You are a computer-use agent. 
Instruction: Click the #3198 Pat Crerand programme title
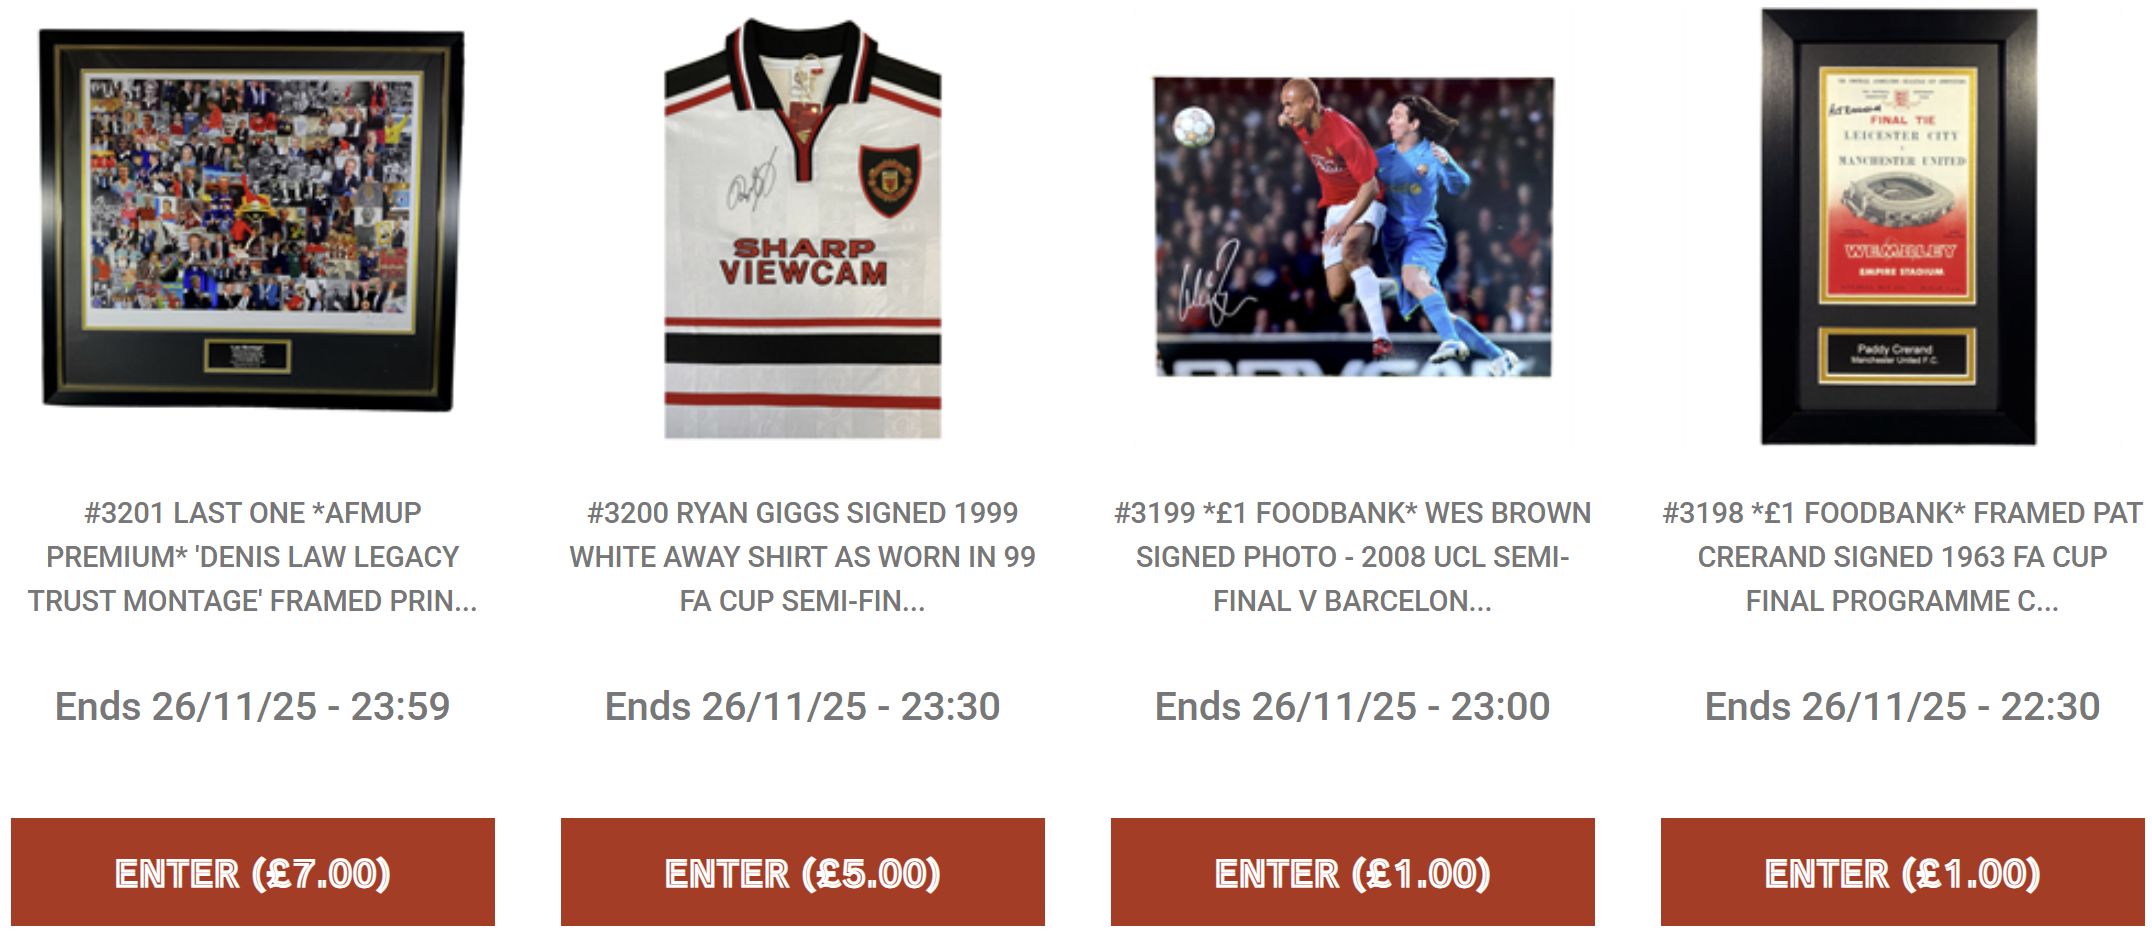(1902, 557)
